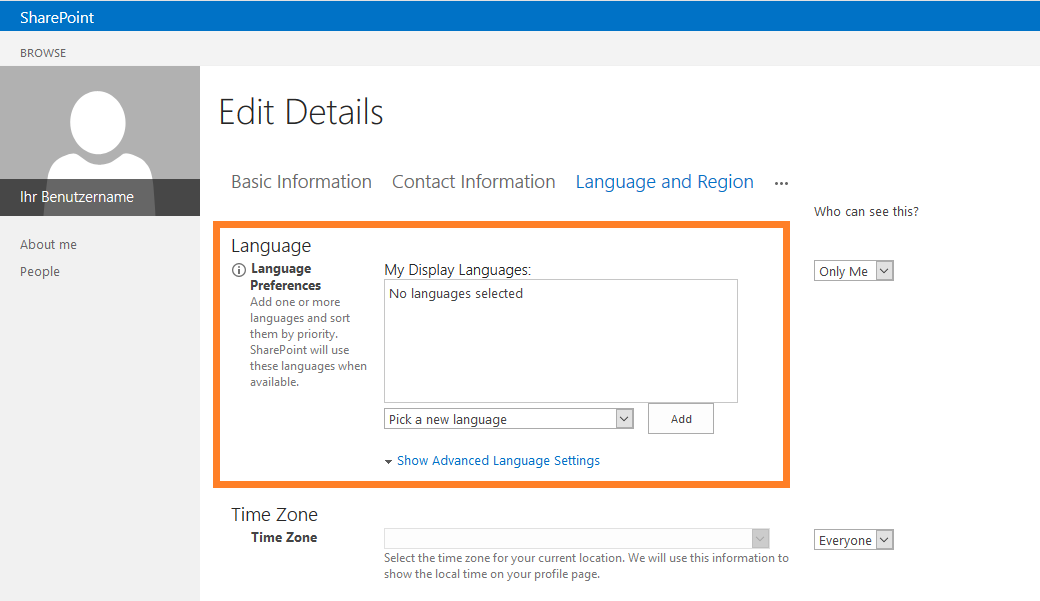Click the Time Zone section heading

pos(274,515)
